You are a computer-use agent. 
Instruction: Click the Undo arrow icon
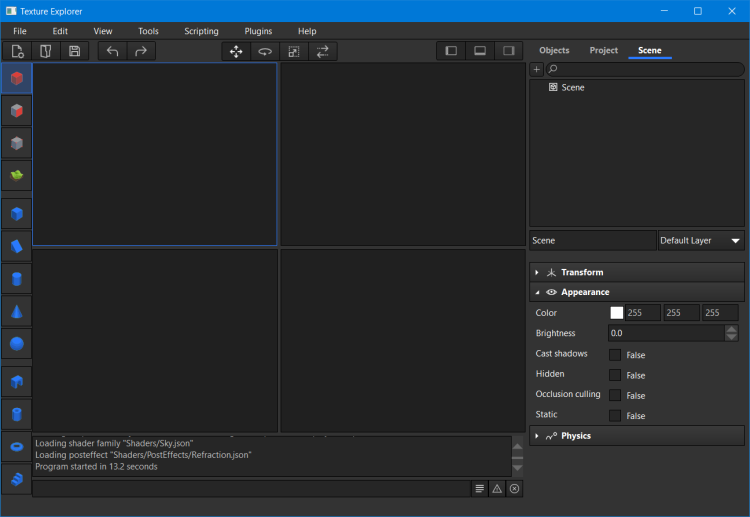(x=112, y=51)
